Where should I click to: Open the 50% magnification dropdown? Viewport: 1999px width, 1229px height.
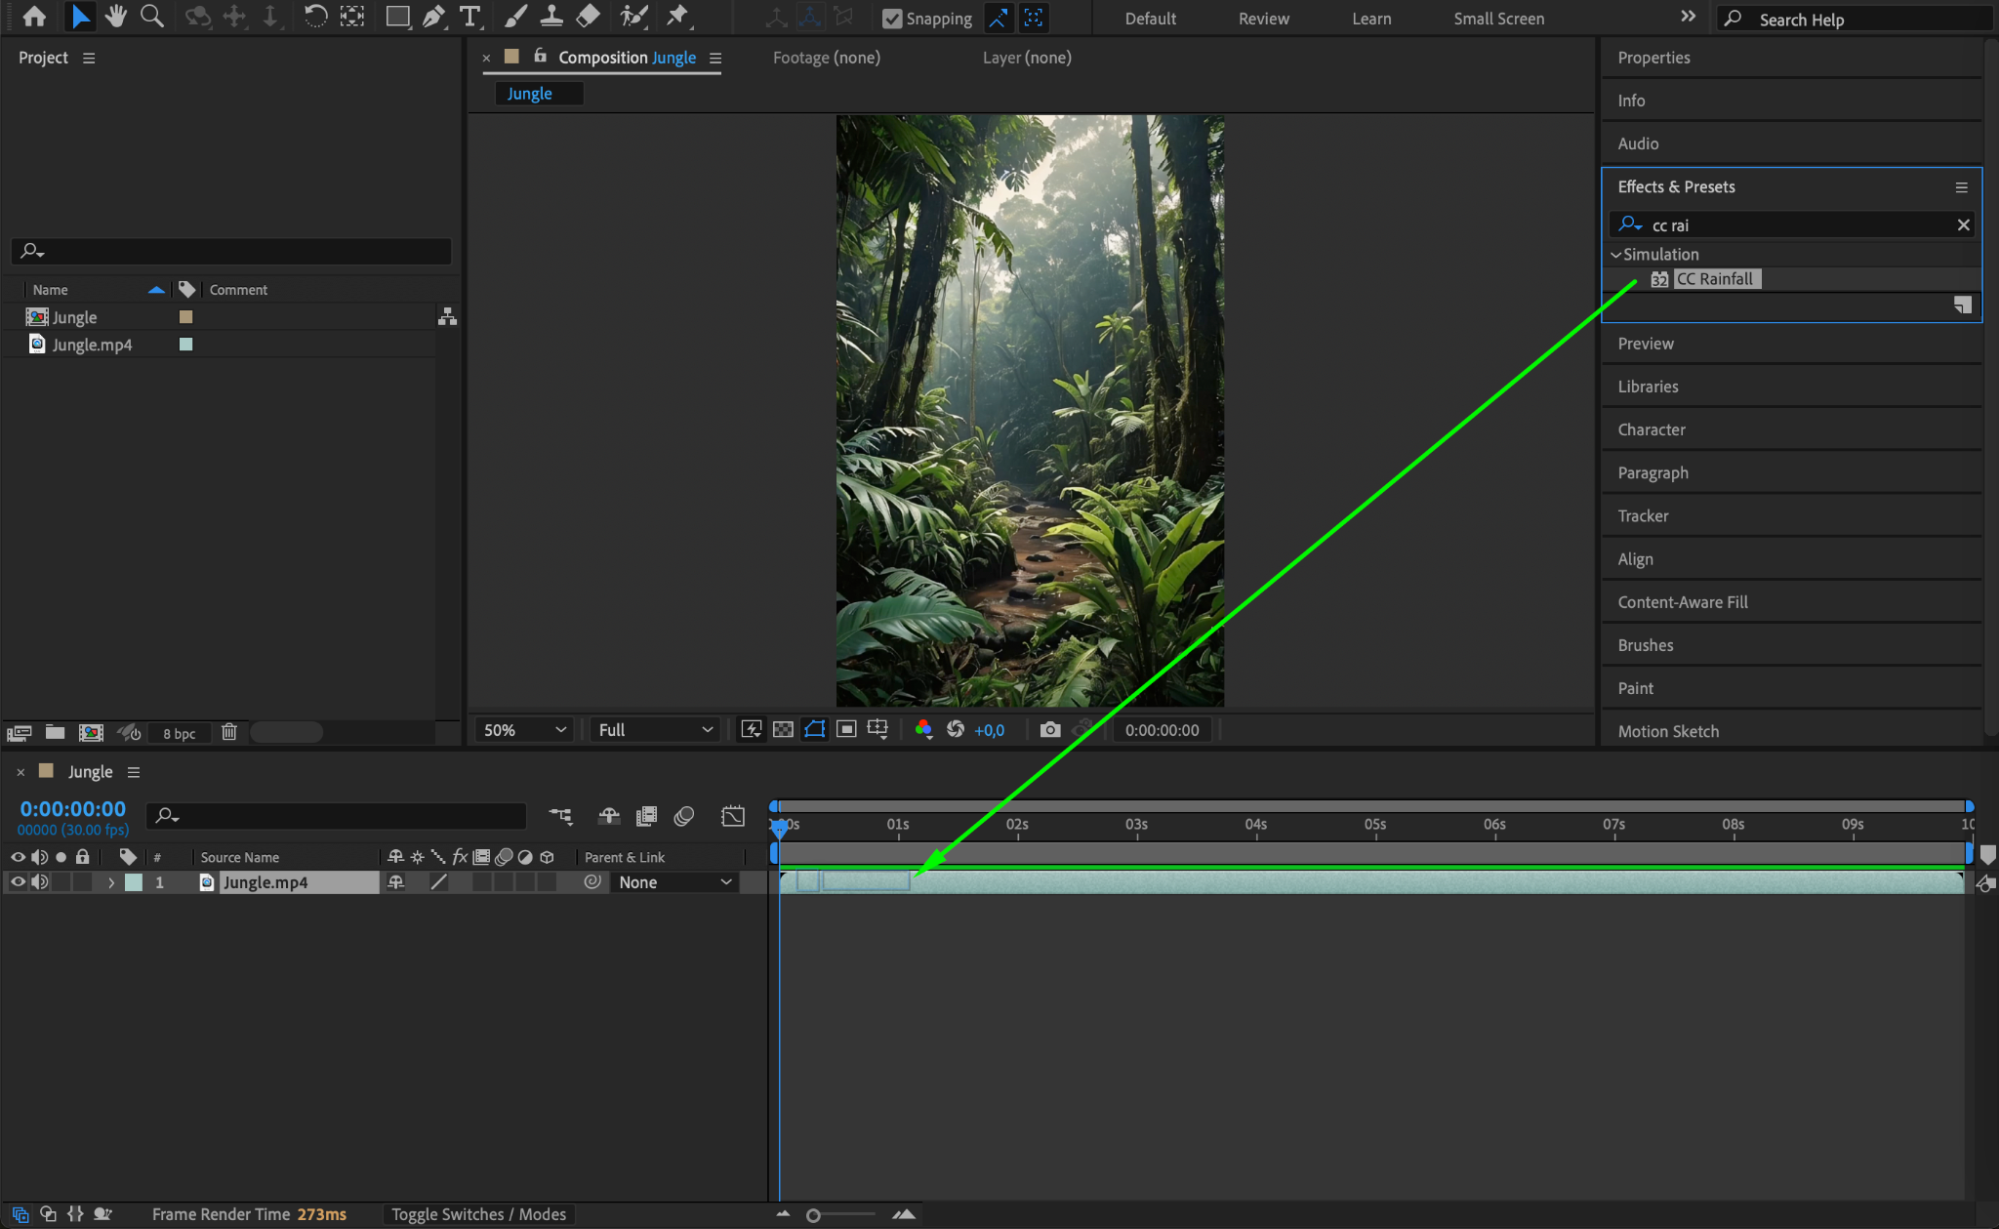(524, 730)
